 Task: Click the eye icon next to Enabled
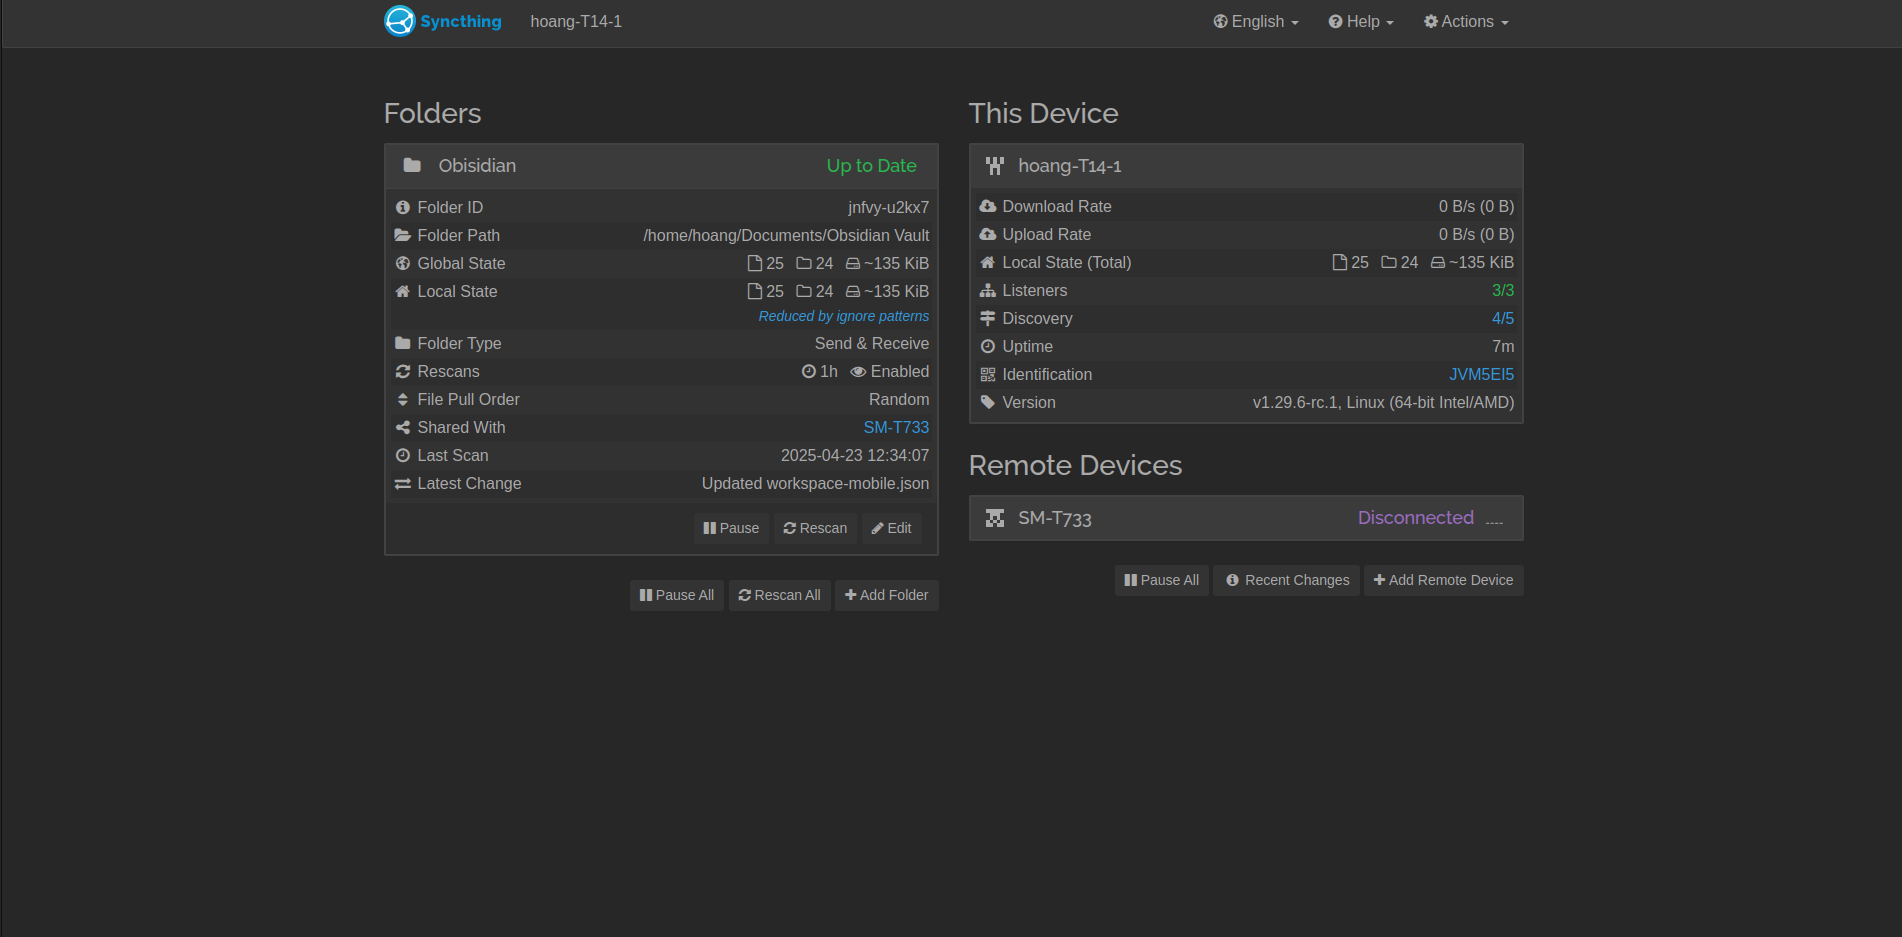pos(858,372)
